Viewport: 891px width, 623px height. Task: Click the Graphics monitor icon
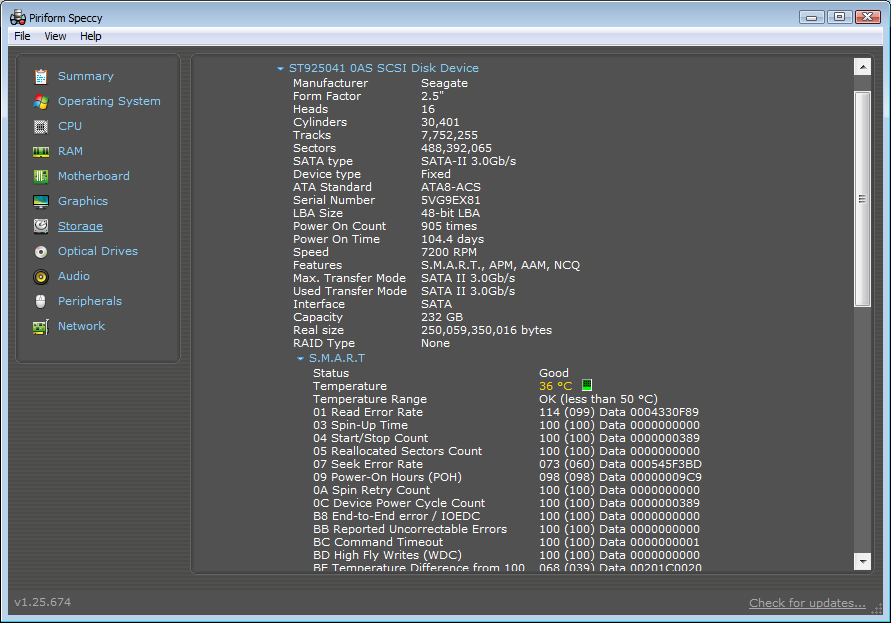click(x=40, y=201)
